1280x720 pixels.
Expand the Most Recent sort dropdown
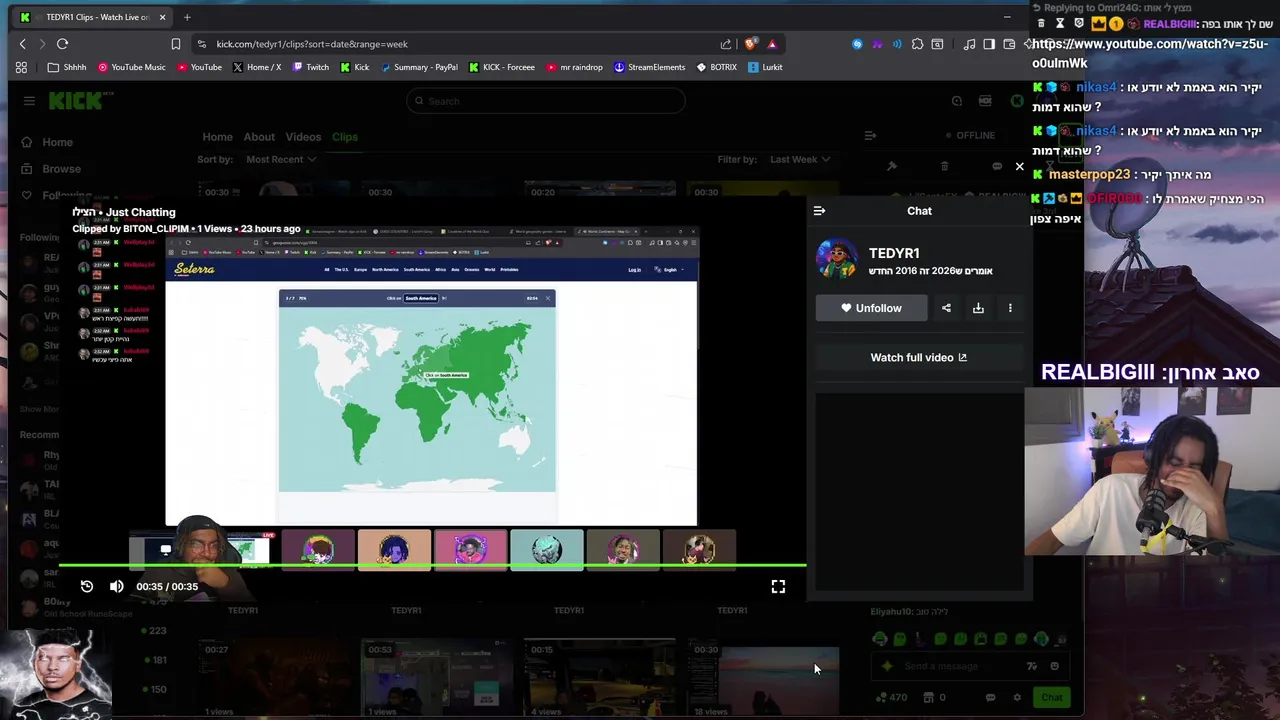pos(281,159)
